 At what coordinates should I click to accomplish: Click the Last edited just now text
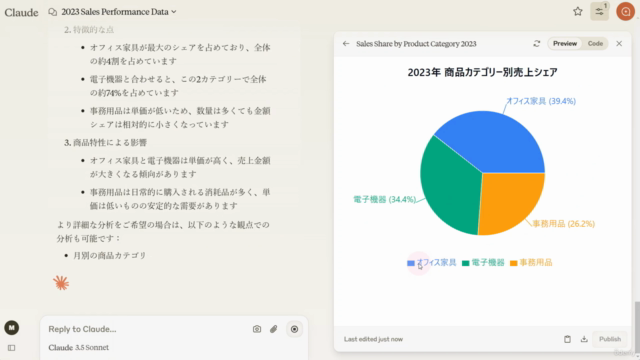[373, 339]
